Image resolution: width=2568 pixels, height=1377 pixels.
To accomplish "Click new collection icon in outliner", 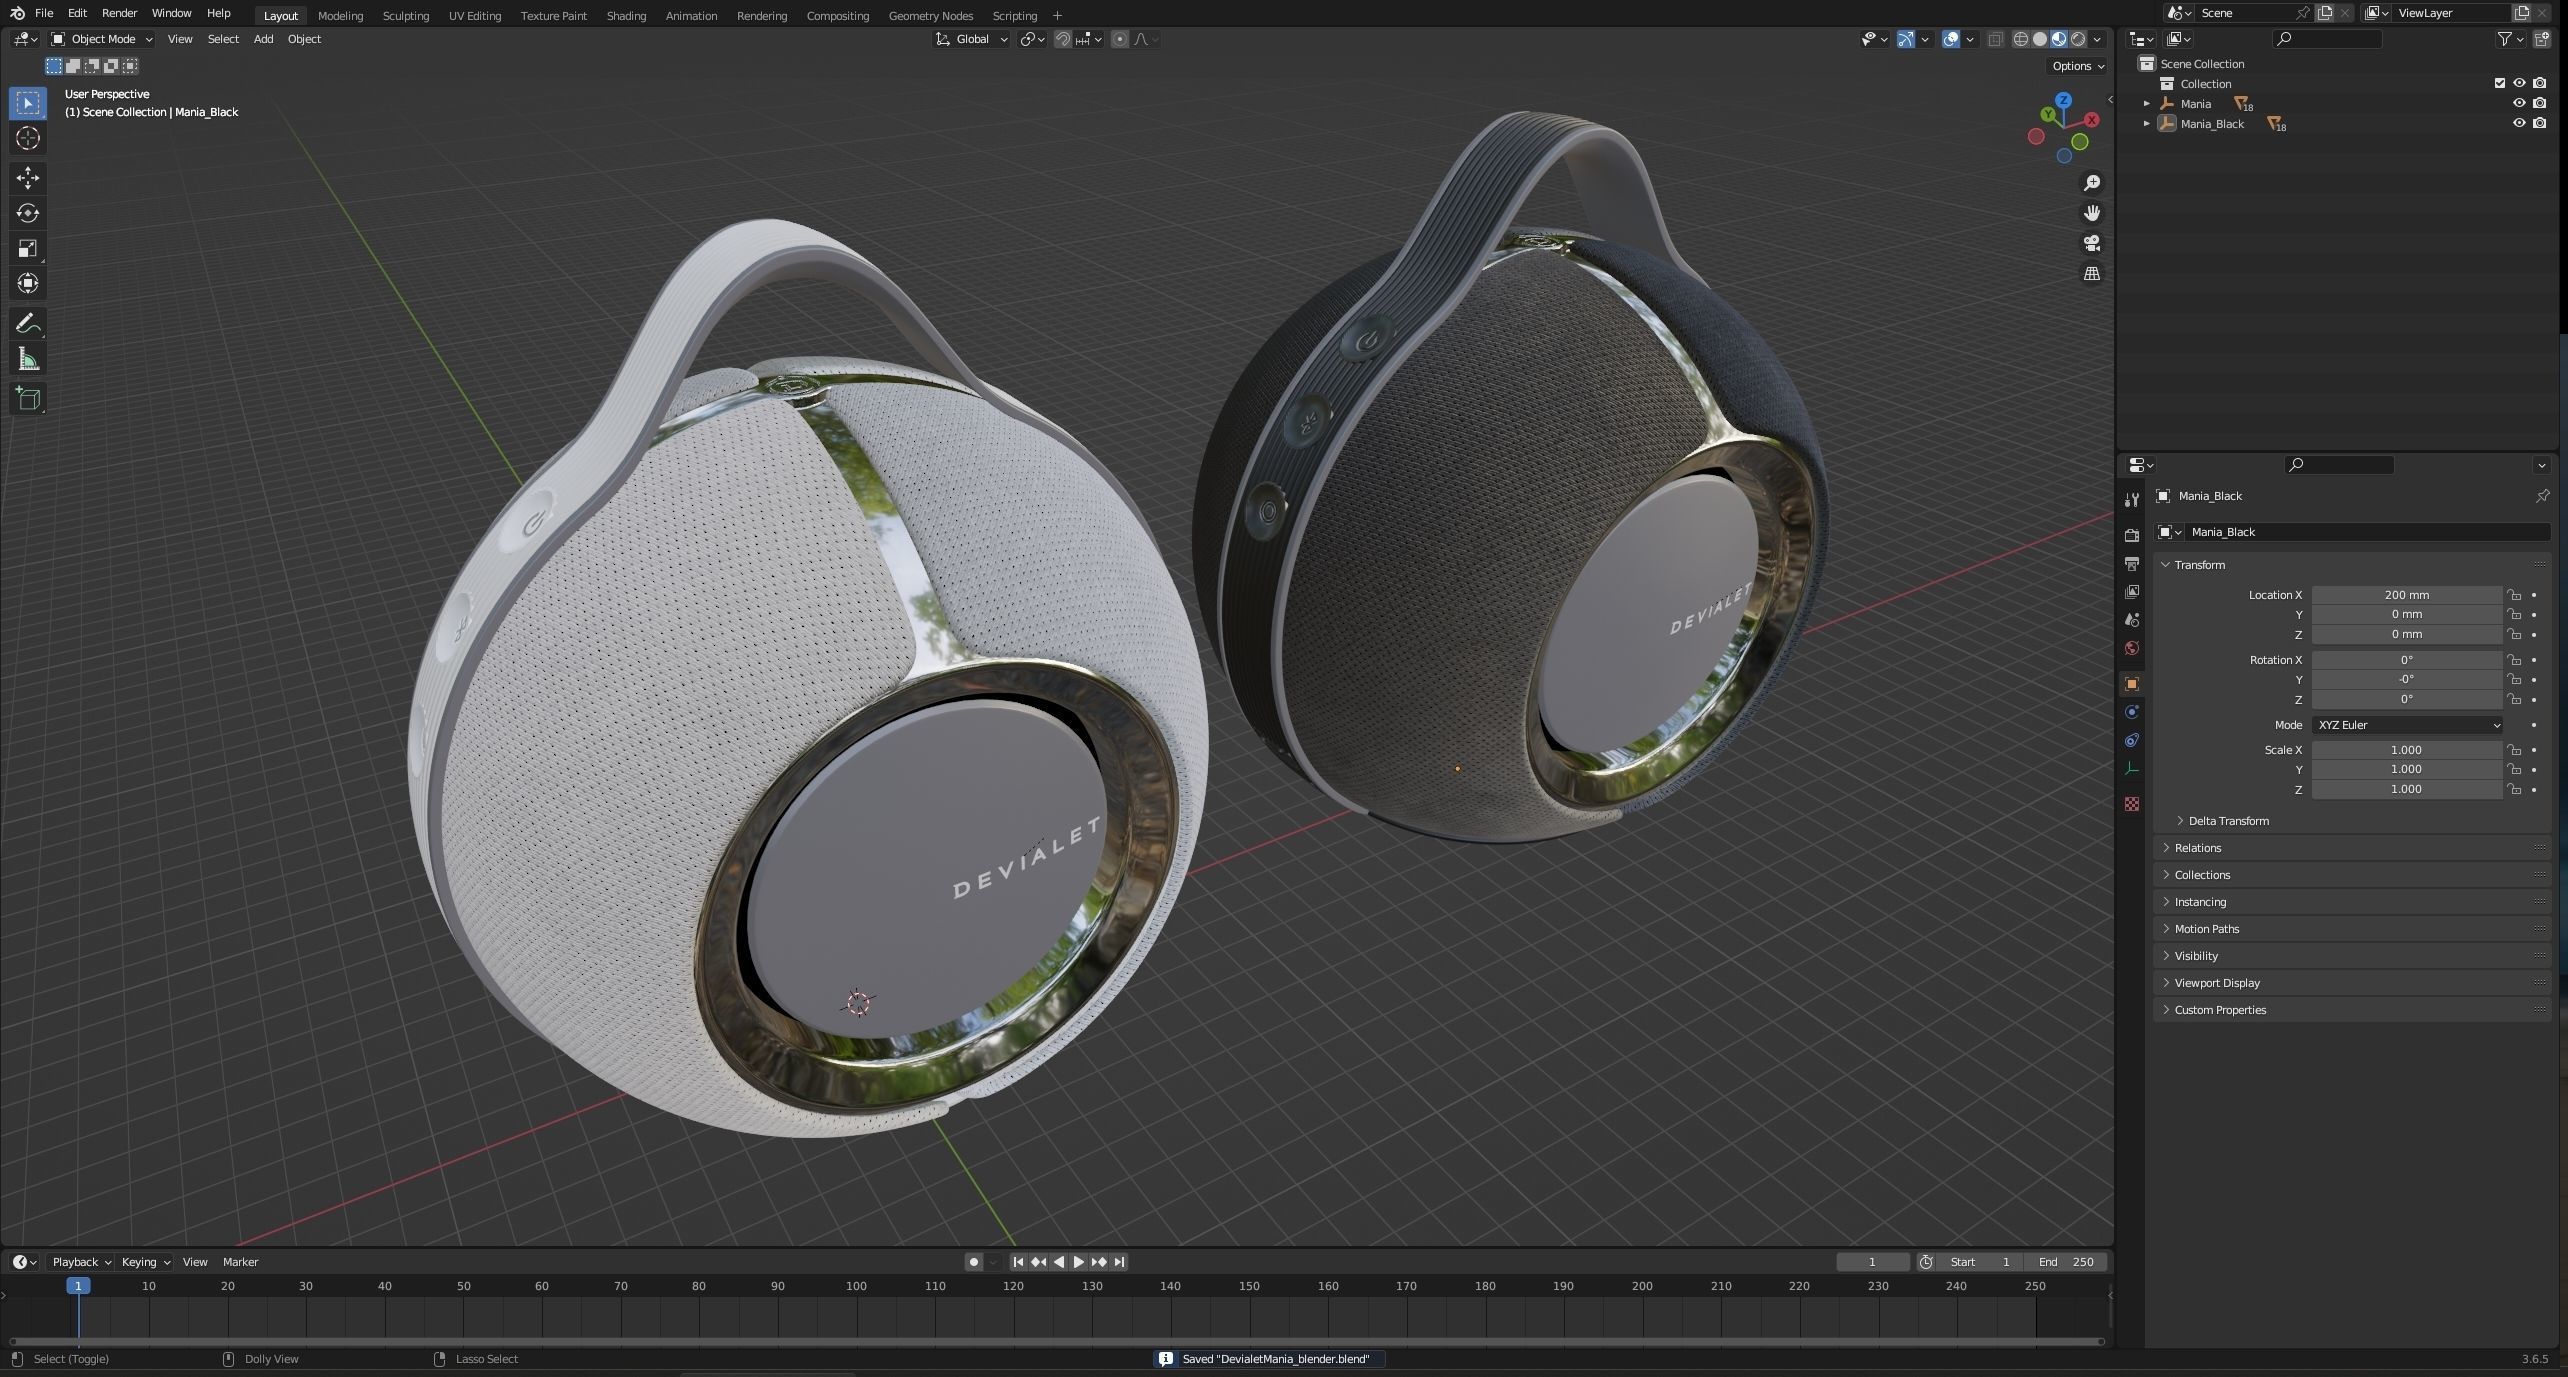I will [x=2542, y=39].
